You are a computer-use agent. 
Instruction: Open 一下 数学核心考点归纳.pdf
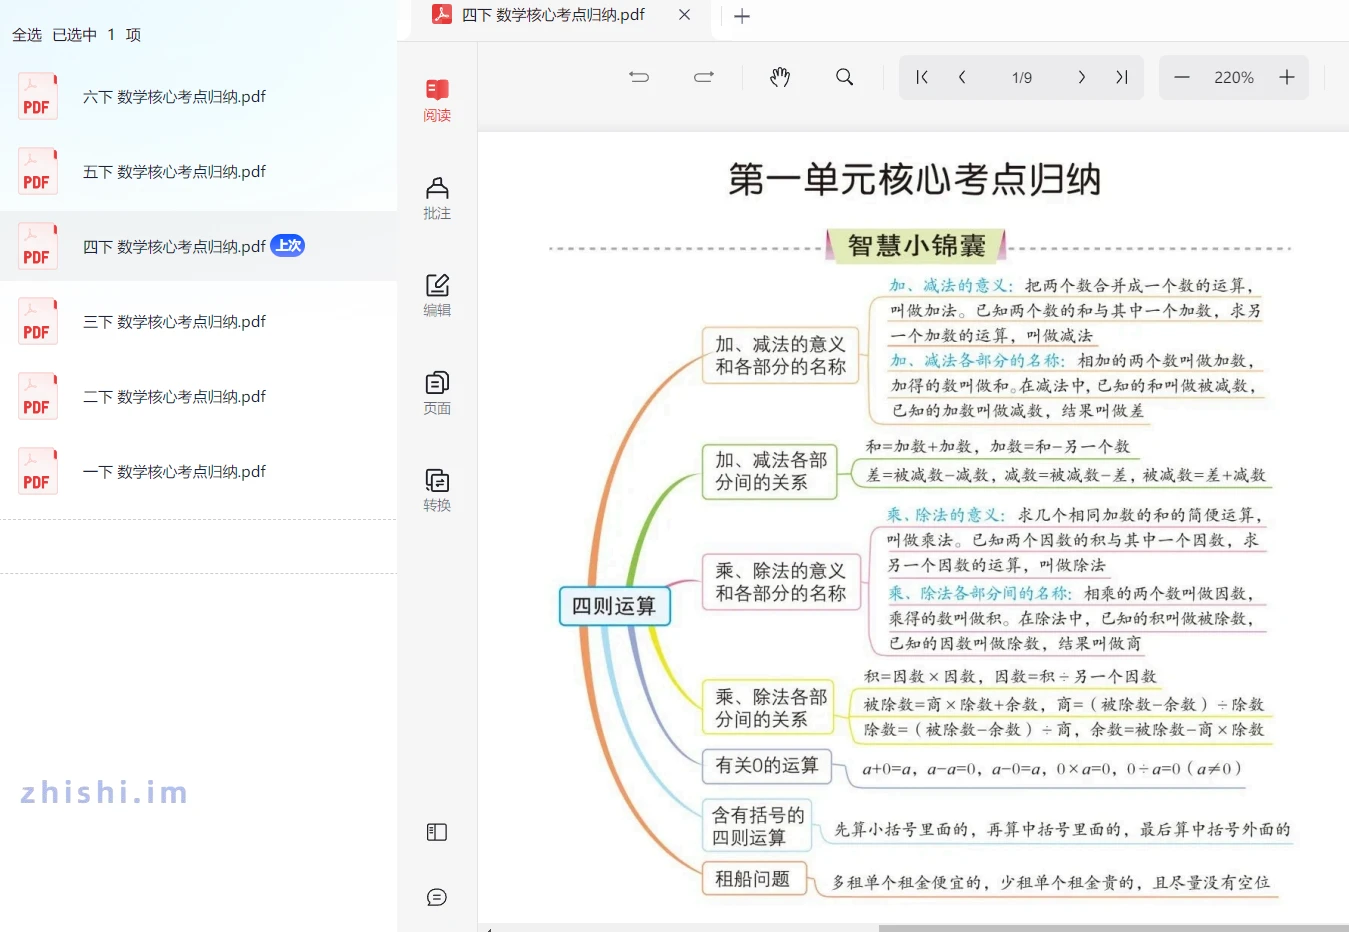(174, 472)
